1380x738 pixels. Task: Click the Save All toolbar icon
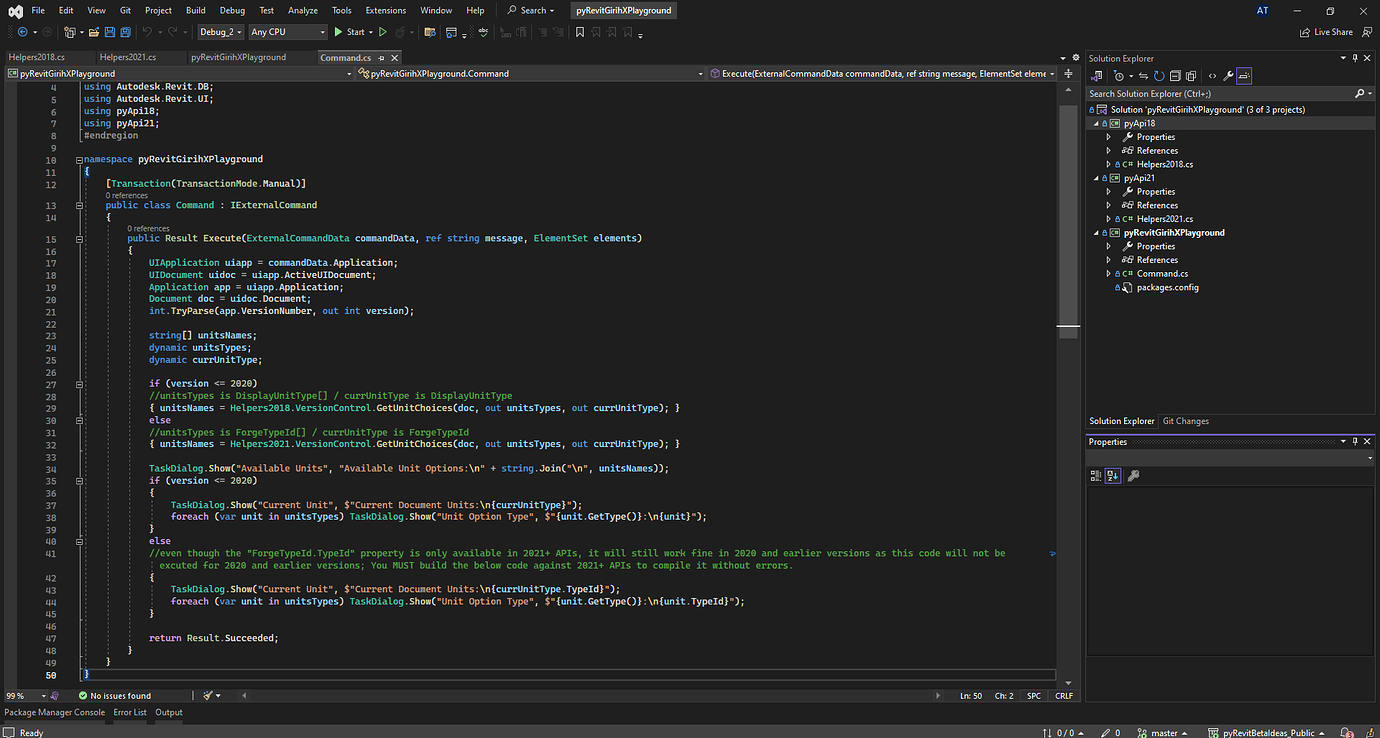coord(124,32)
